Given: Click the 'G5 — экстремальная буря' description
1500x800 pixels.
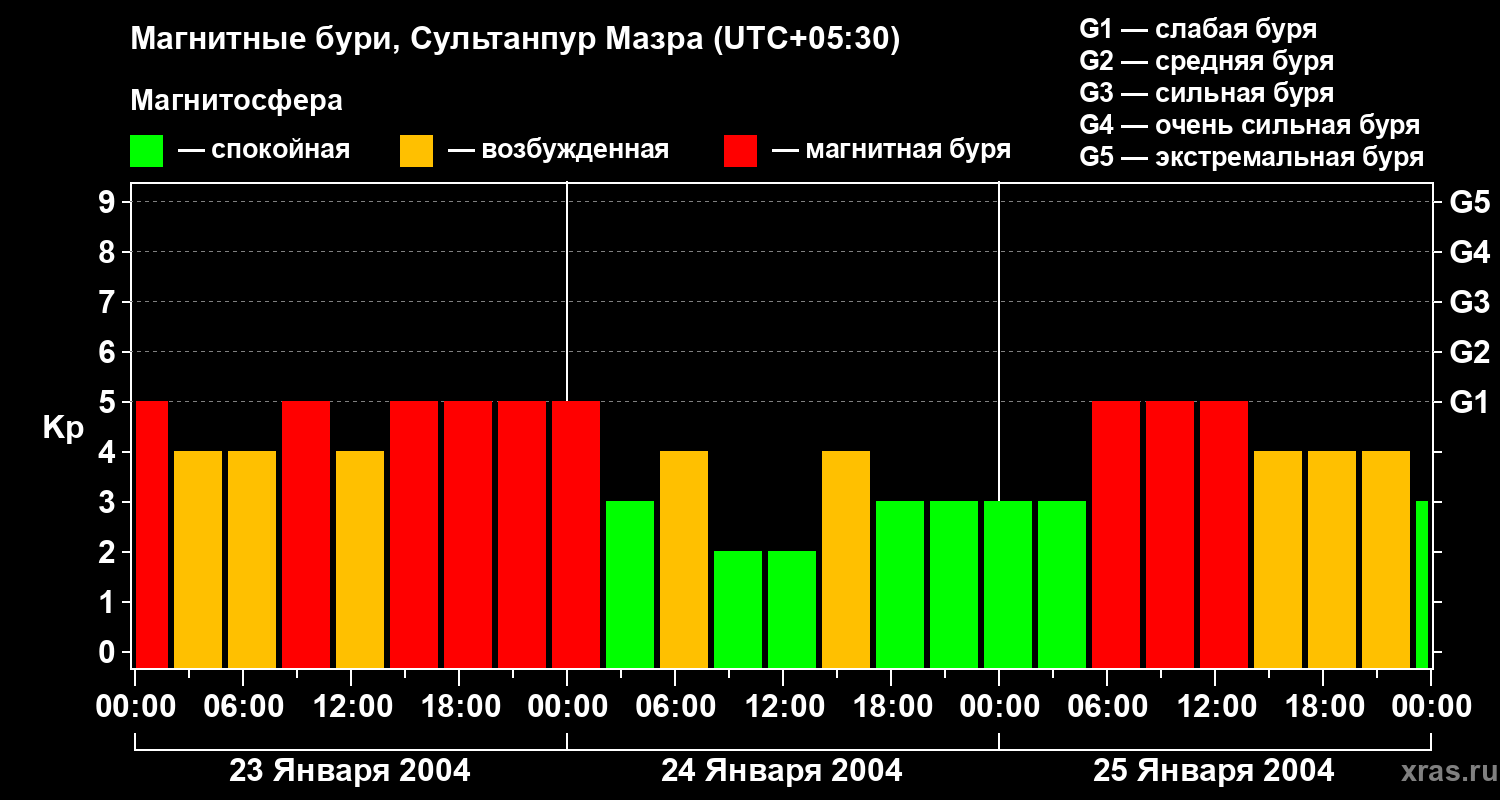Looking at the screenshot, I should (x=1252, y=157).
